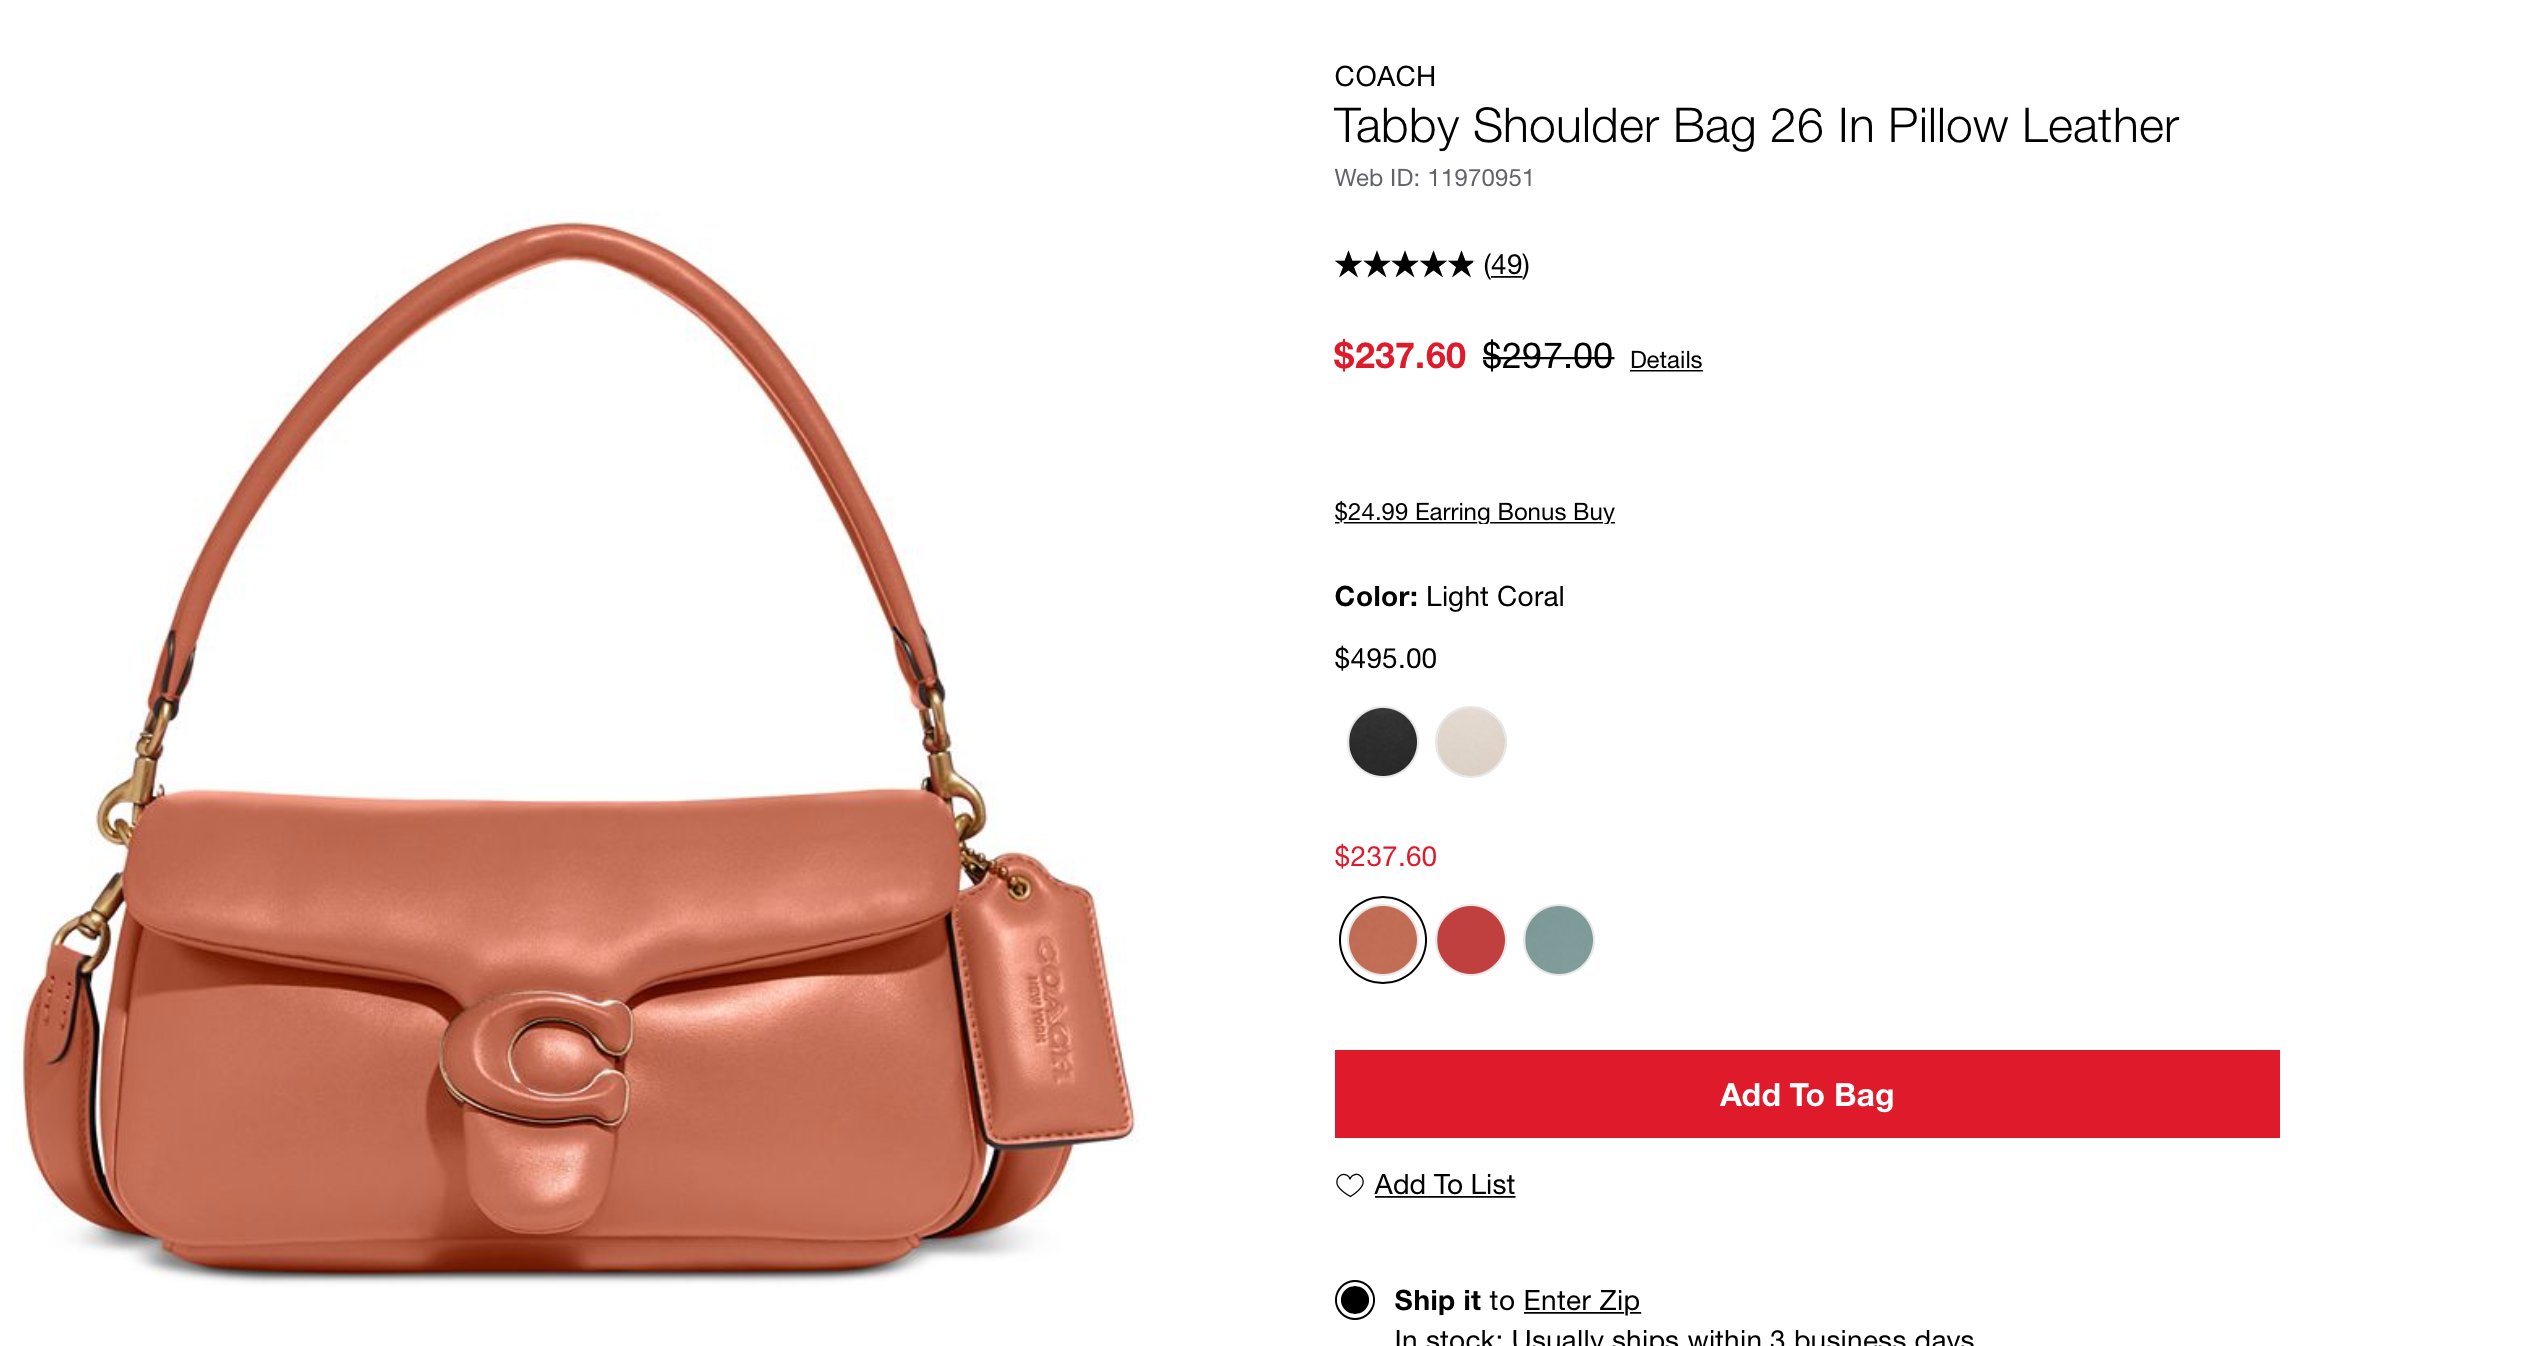Open the $24.99 Earring Bonus Buy offer
Image resolution: width=2538 pixels, height=1346 pixels.
click(1474, 512)
